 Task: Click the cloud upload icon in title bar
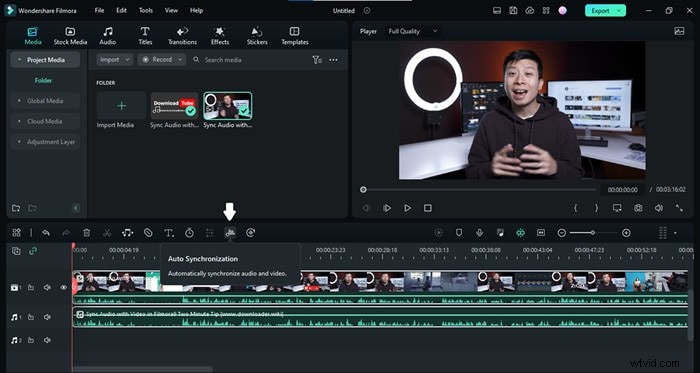529,10
